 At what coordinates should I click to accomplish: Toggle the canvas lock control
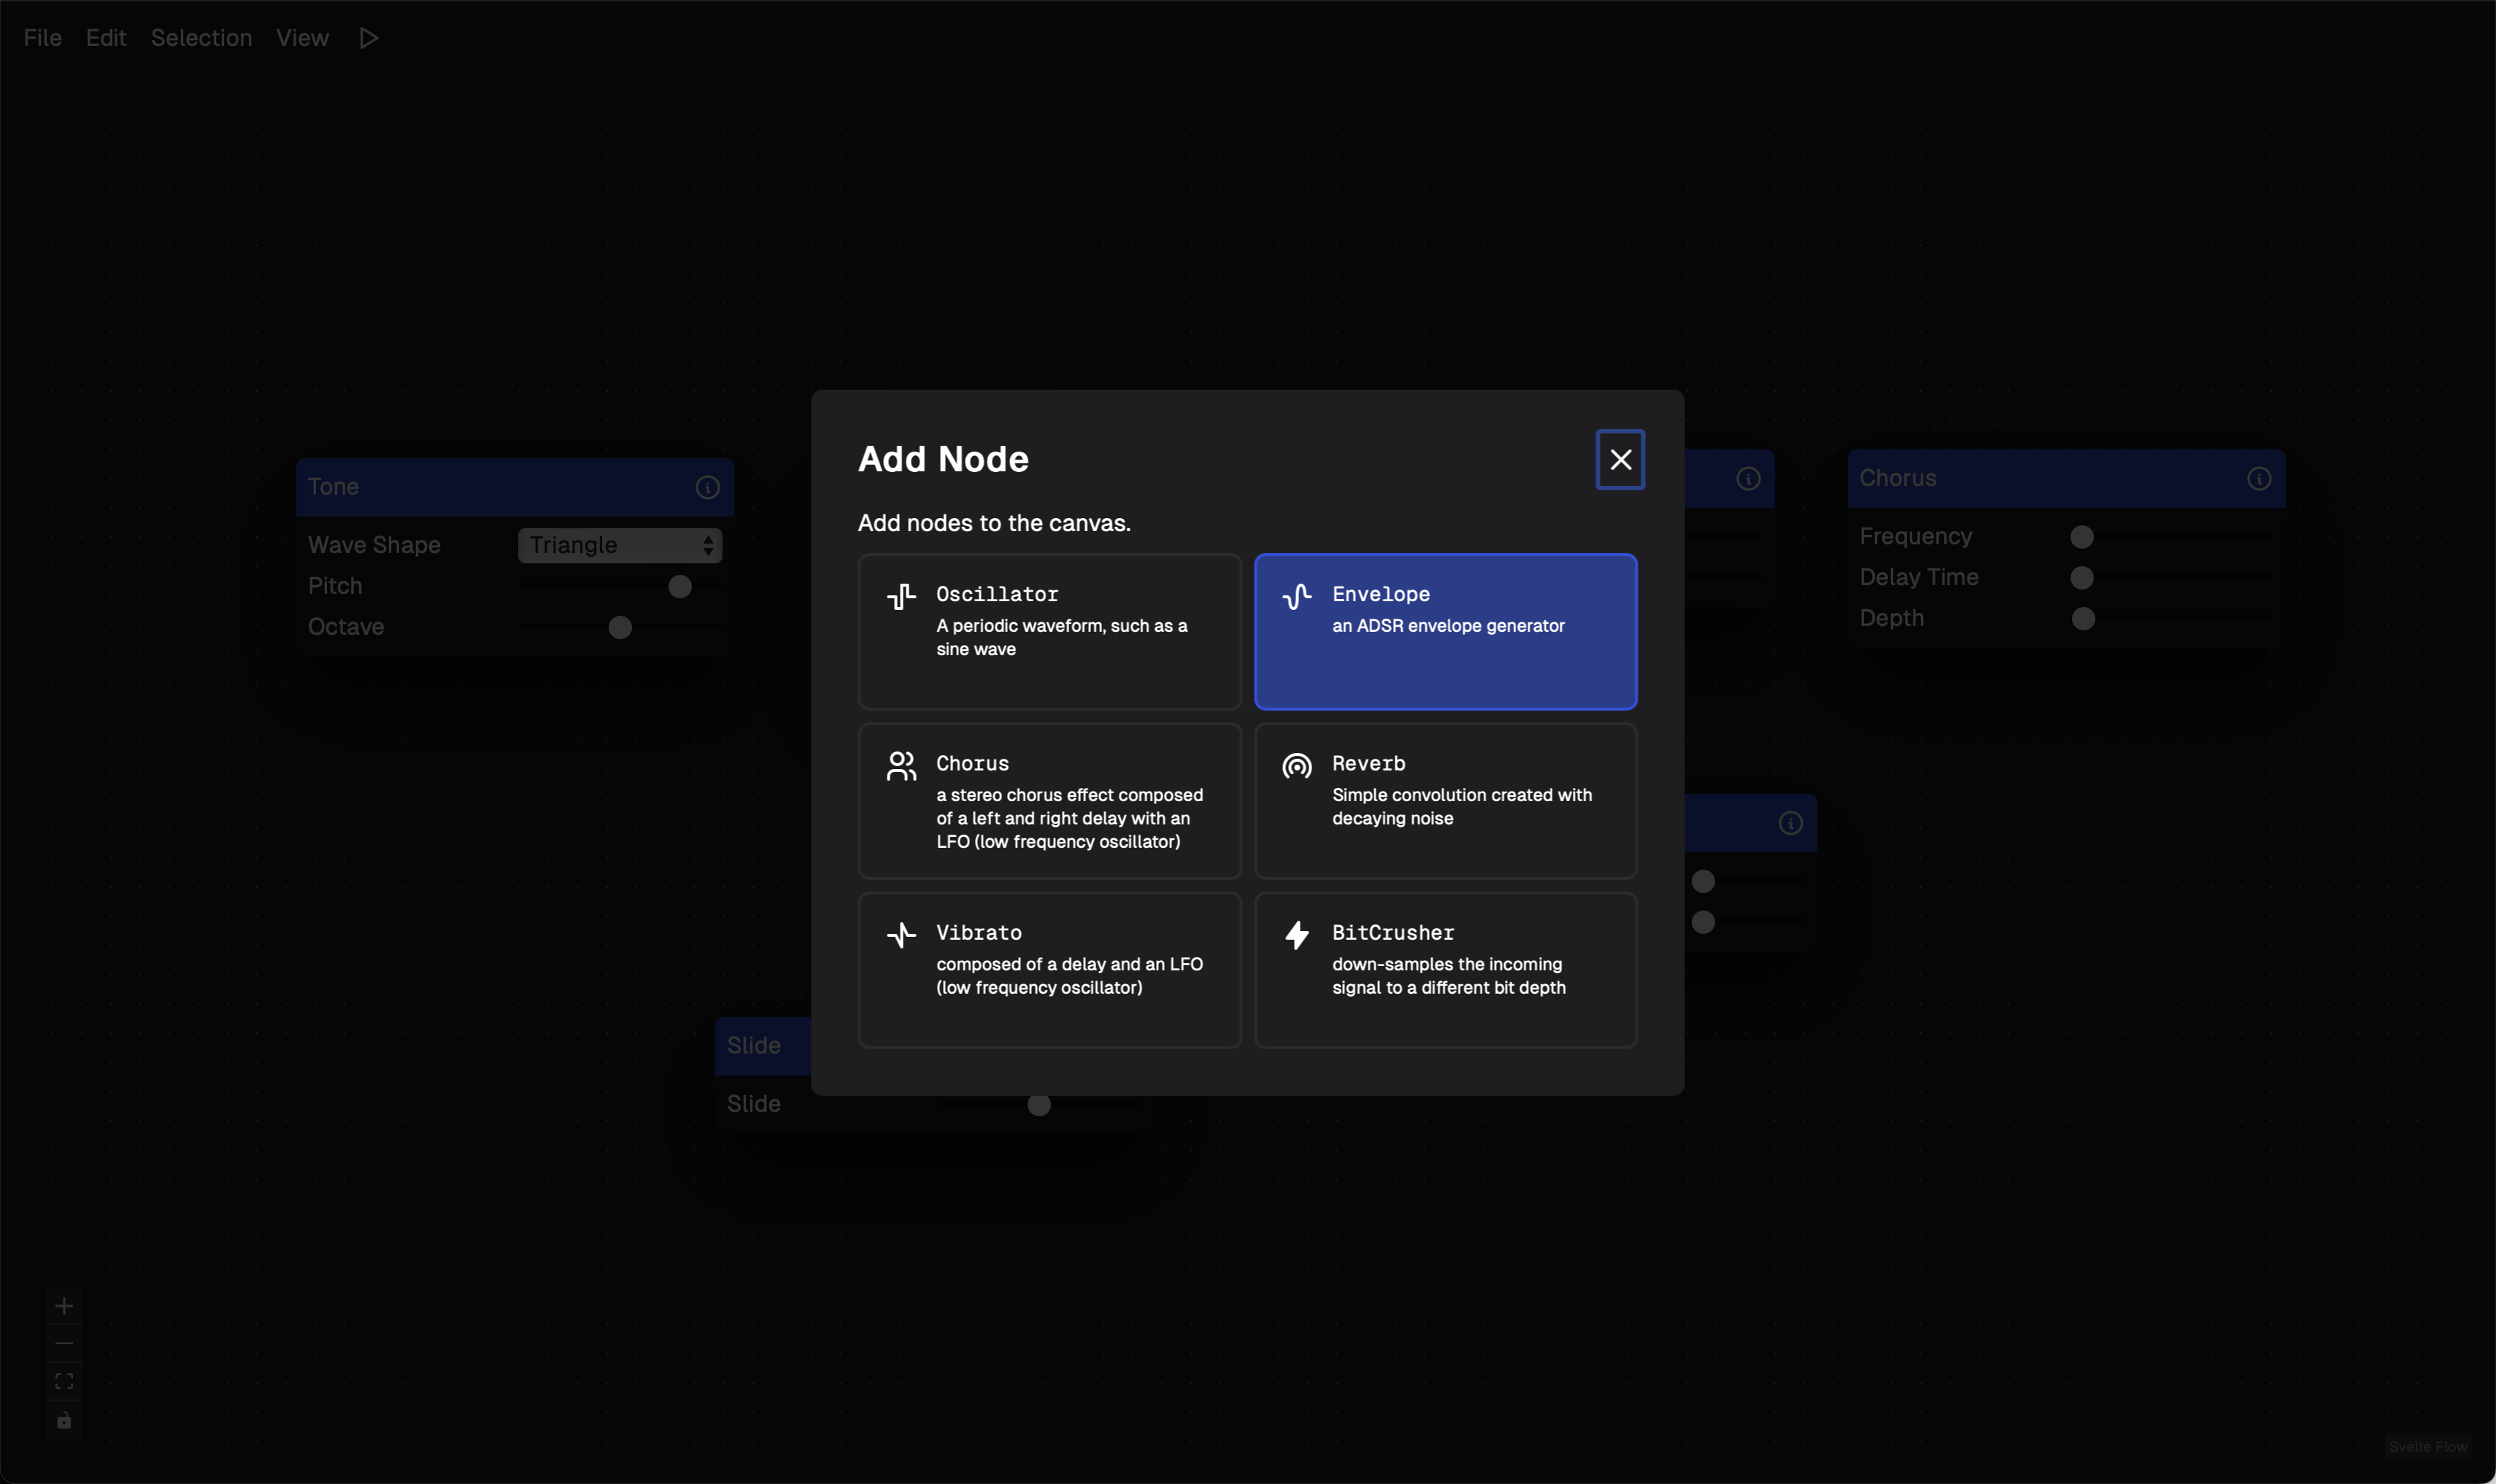pos(64,1420)
